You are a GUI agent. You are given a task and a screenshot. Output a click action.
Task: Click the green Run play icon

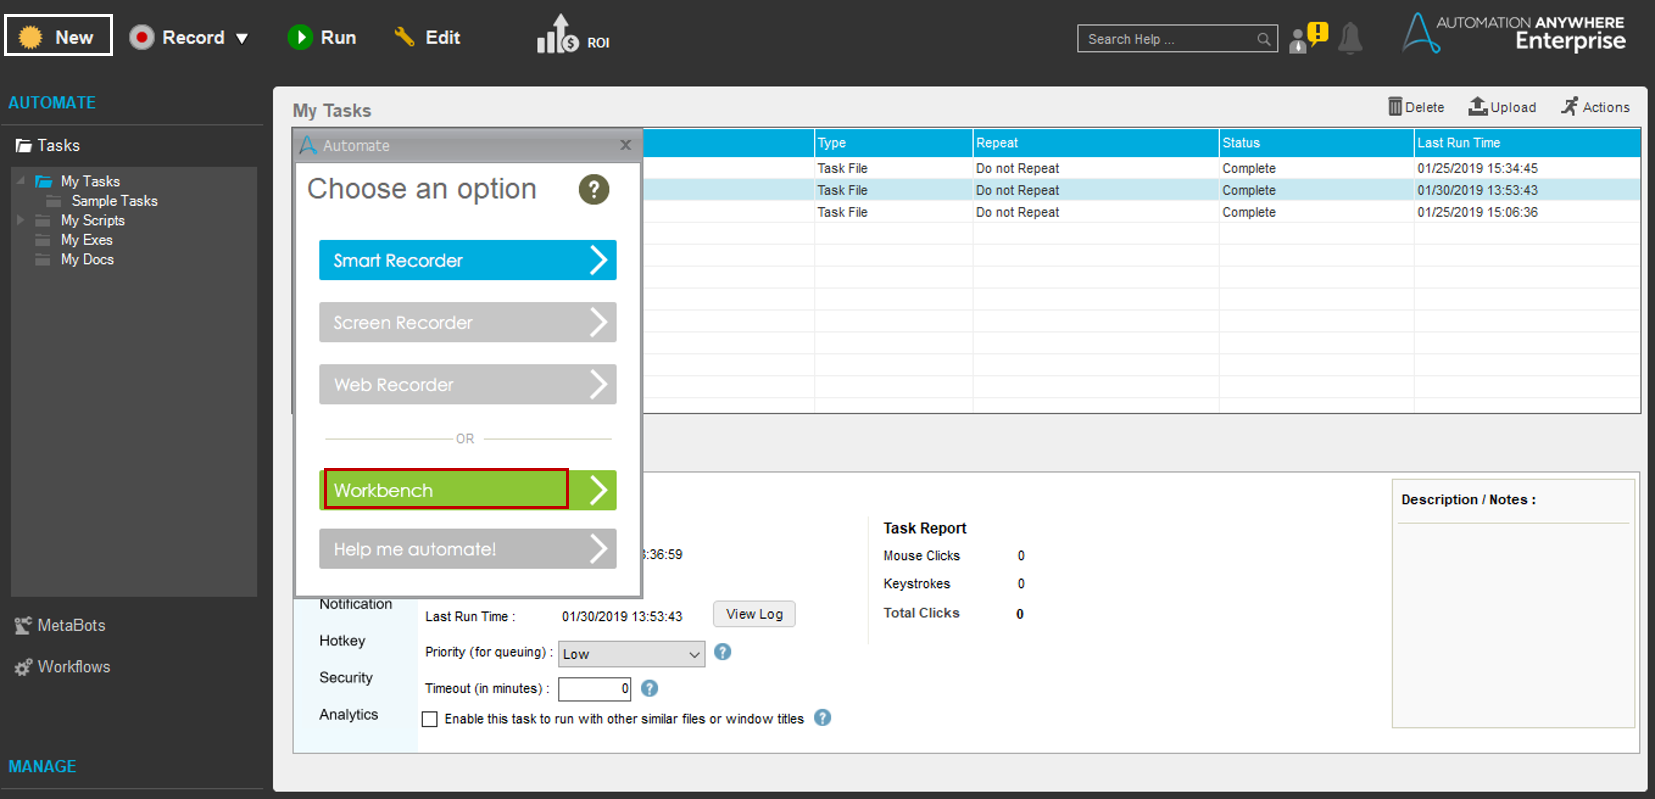coord(300,37)
